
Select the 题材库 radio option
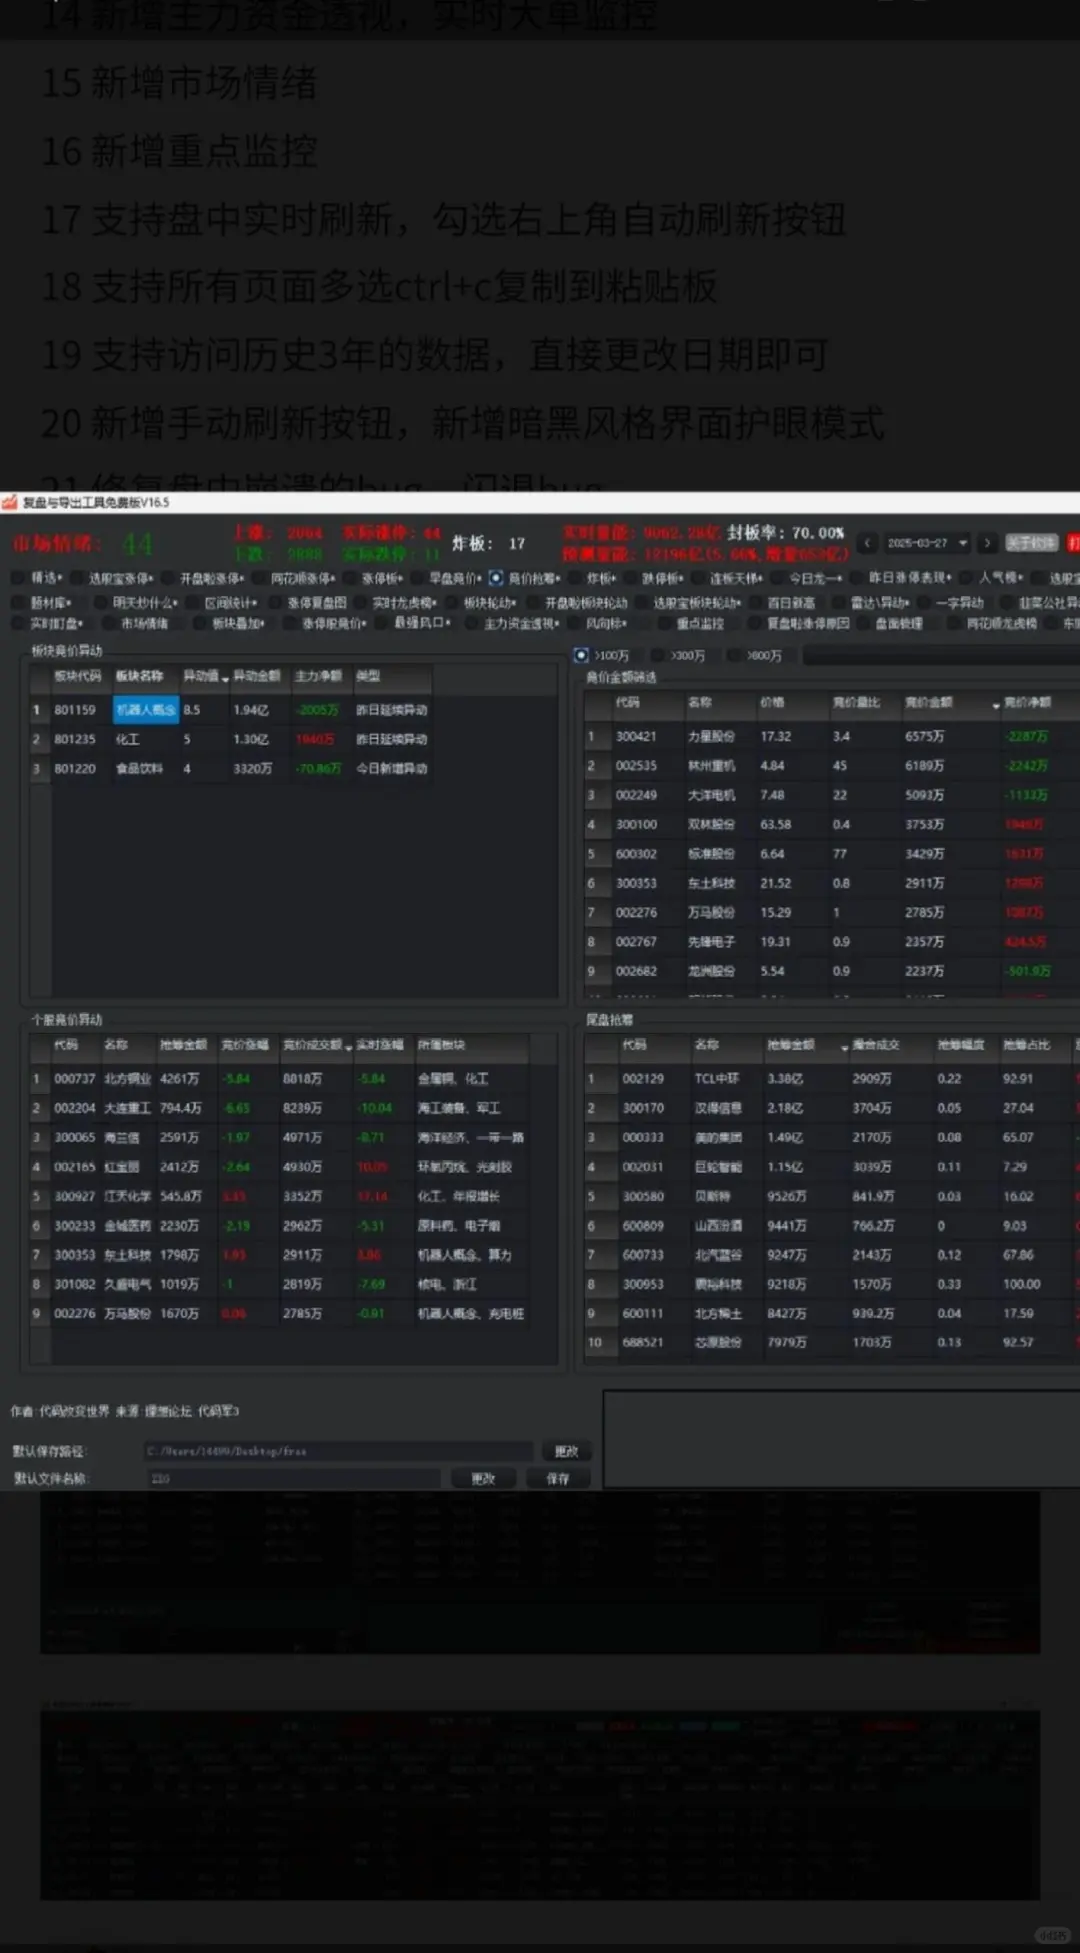pyautogui.click(x=43, y=602)
